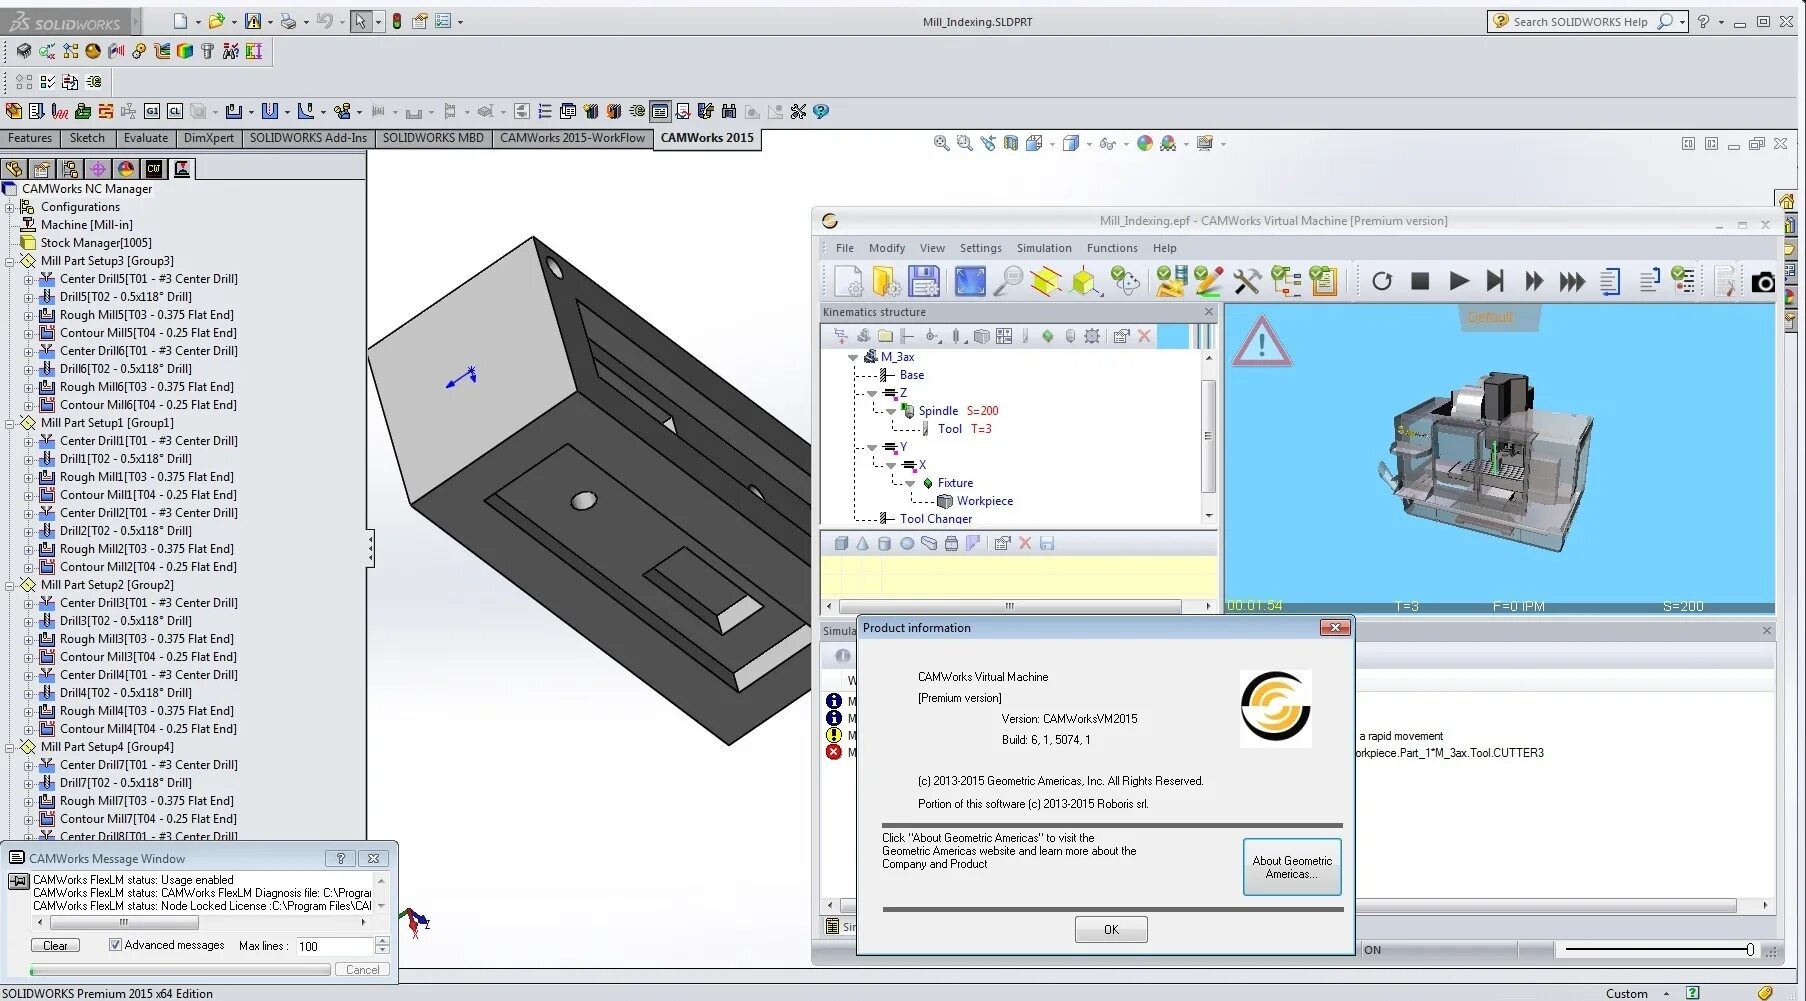The image size is (1806, 1001).
Task: Open the selection arrow dropdown in top toolbar
Action: [x=378, y=21]
